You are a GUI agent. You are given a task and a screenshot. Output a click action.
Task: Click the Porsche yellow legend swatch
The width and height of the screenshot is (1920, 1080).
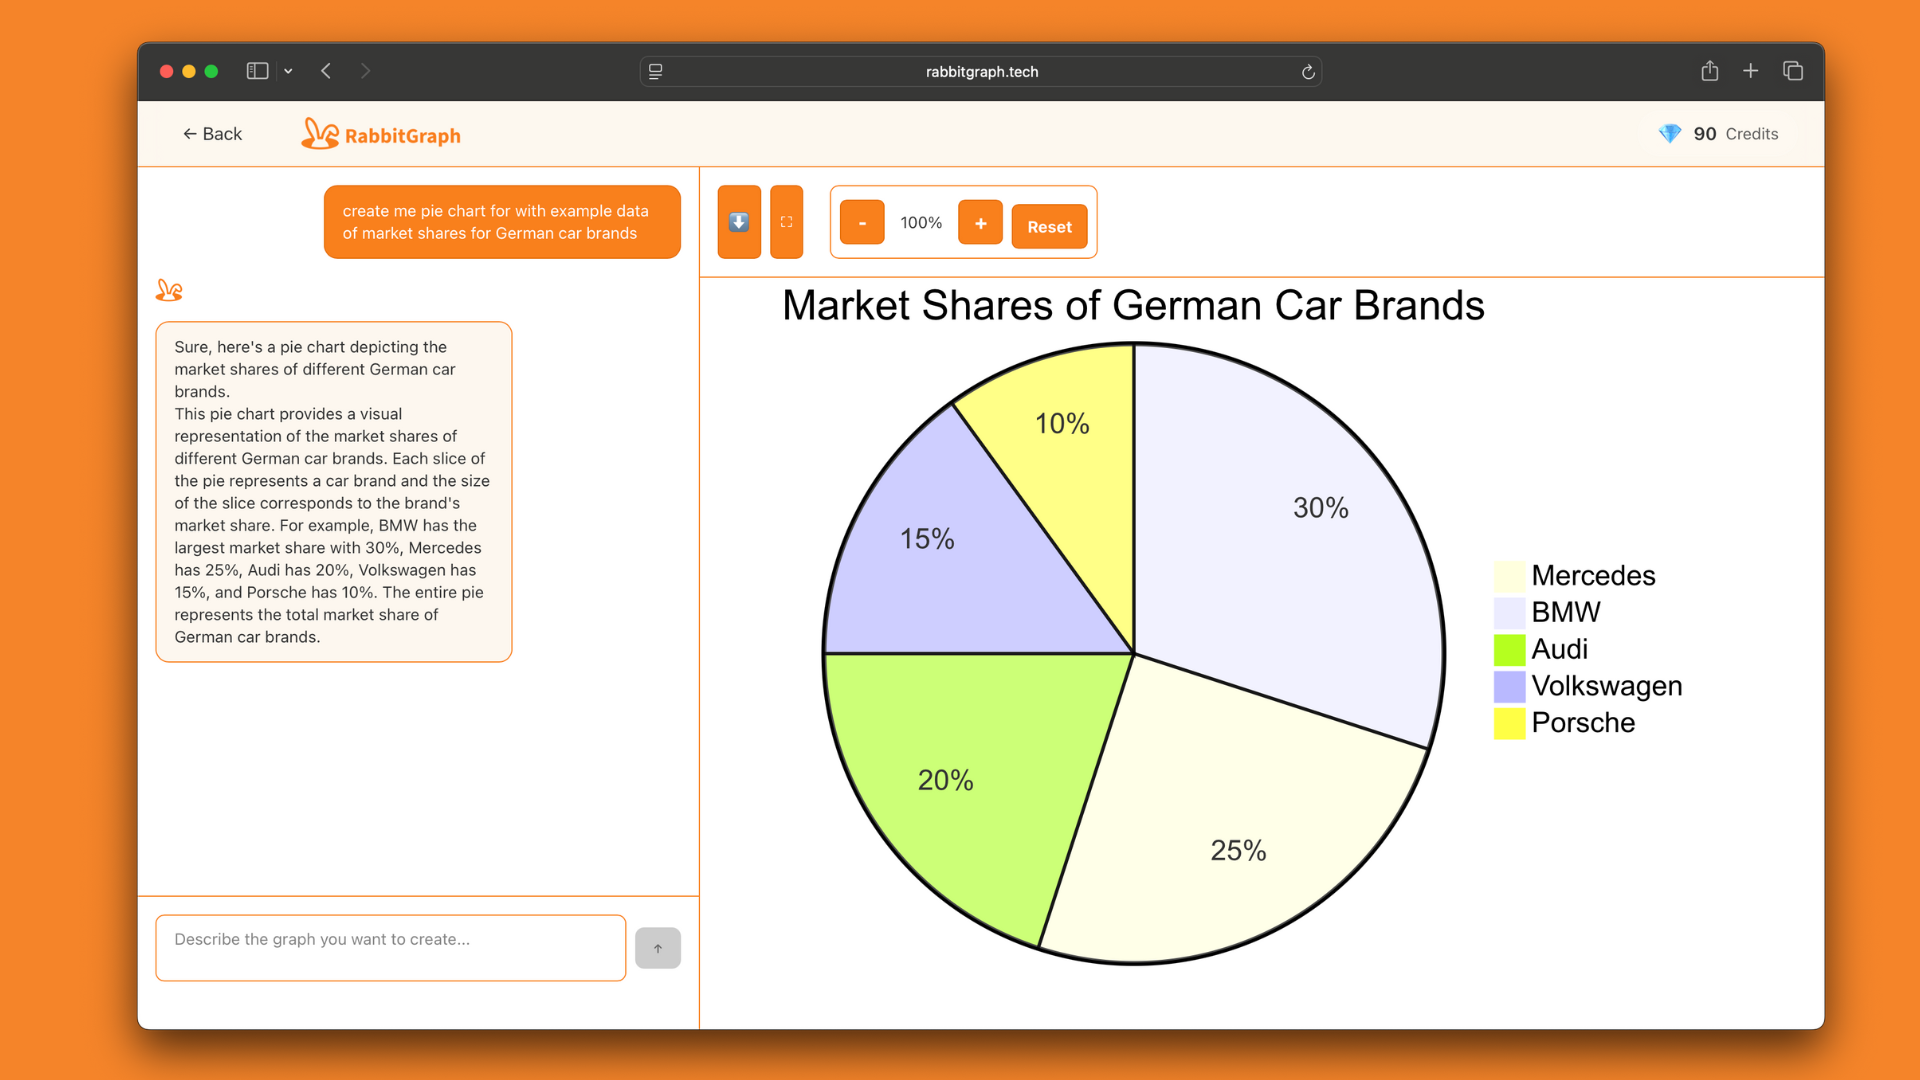(x=1508, y=723)
